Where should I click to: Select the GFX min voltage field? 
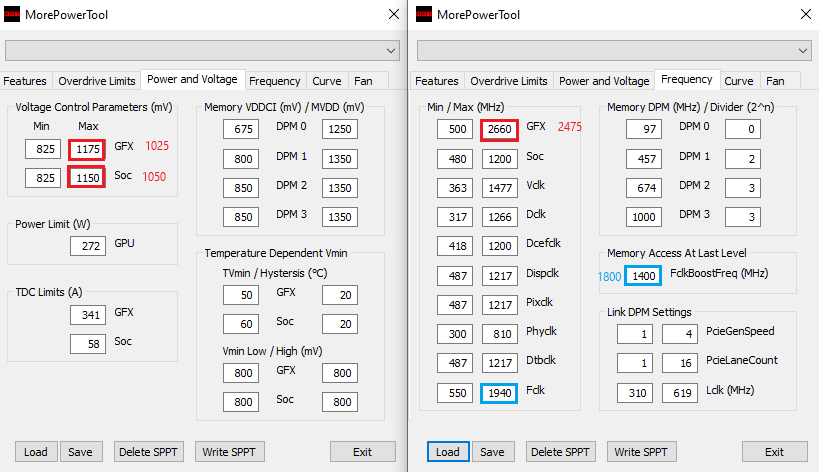click(43, 149)
